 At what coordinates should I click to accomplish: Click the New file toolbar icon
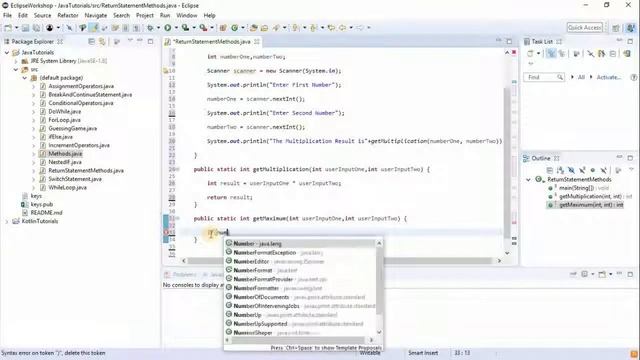tap(8, 28)
